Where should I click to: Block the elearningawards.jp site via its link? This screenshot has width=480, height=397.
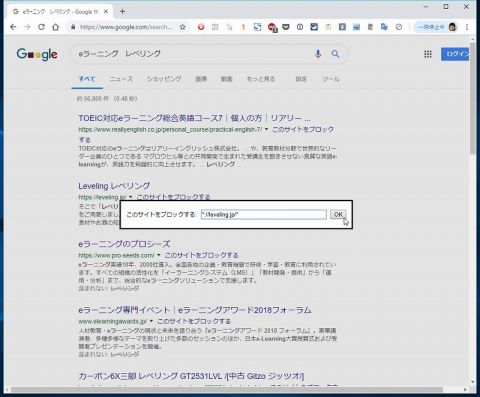coord(194,321)
